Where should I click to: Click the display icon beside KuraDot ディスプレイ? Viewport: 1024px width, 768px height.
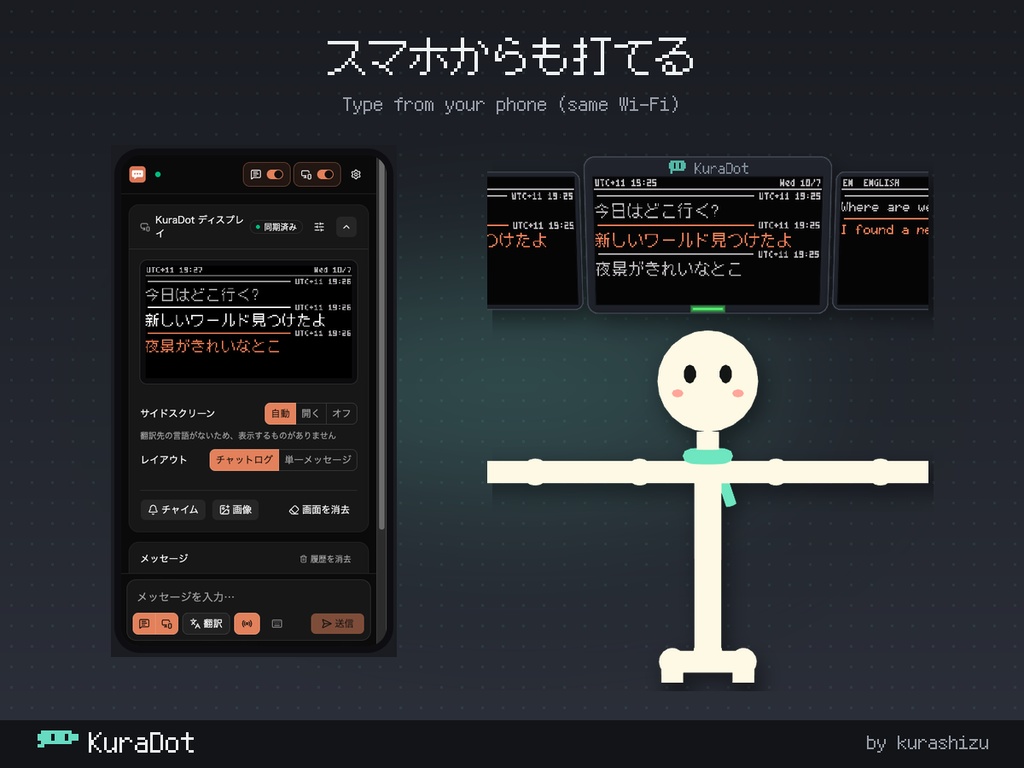[x=145, y=227]
